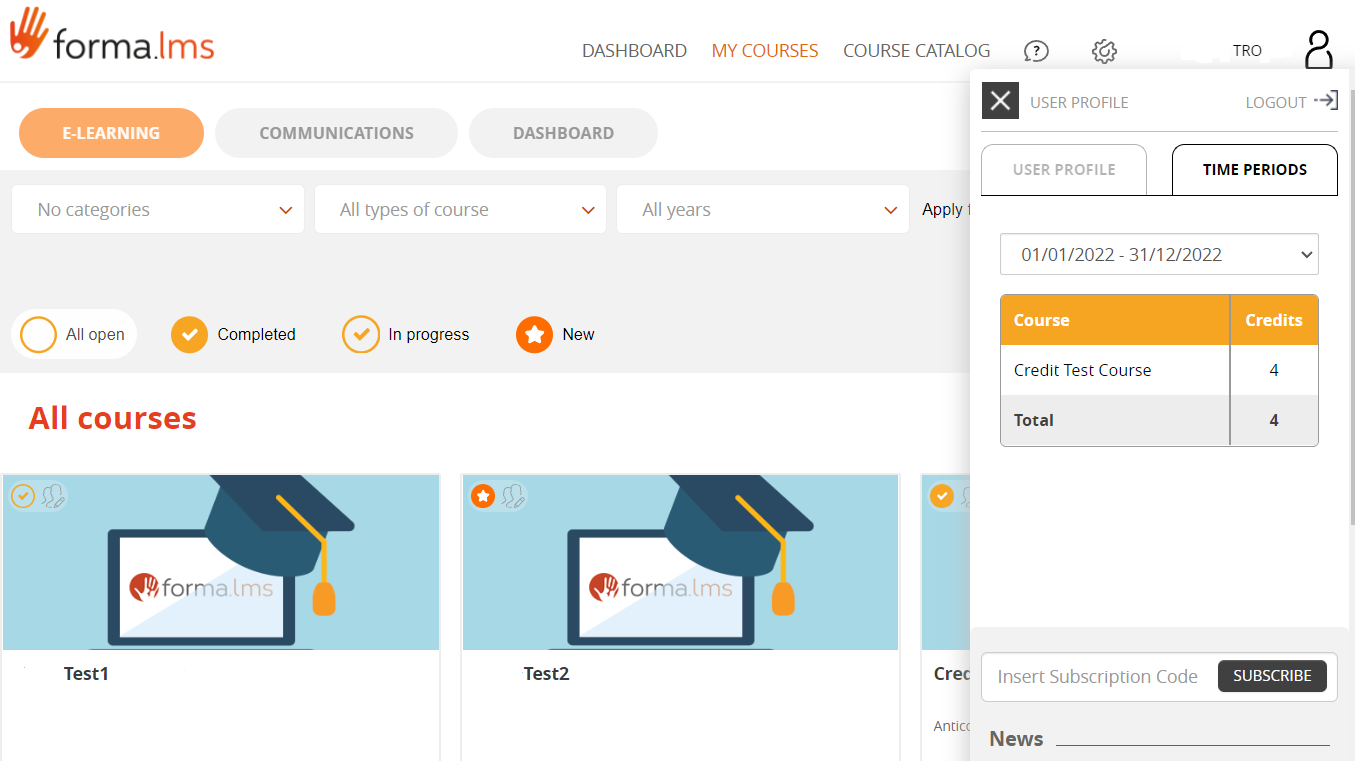Open the Credit Test Course link

tap(1082, 370)
